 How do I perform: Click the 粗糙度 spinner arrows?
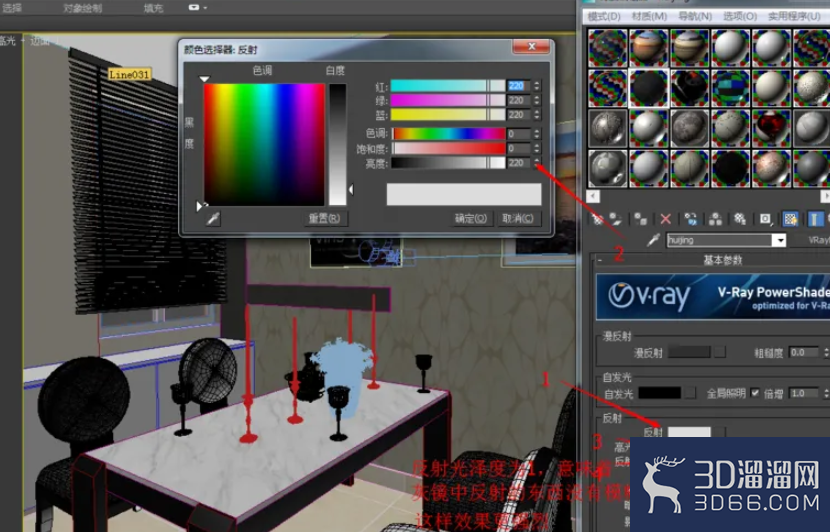click(825, 352)
